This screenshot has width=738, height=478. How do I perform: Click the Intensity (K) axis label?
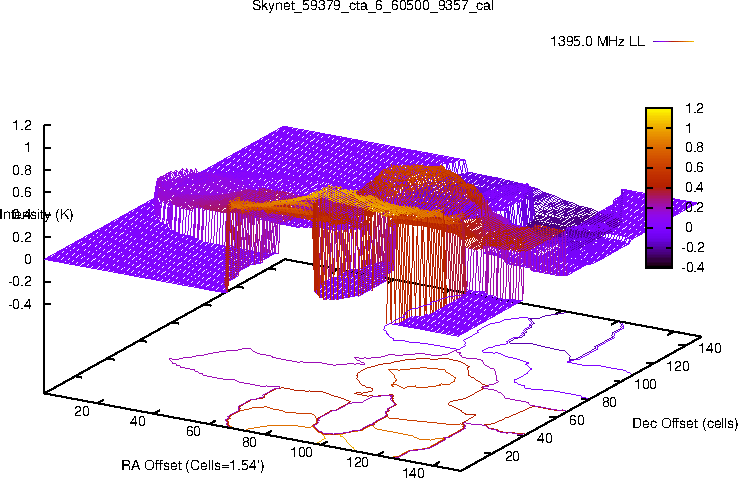[x=37, y=215]
